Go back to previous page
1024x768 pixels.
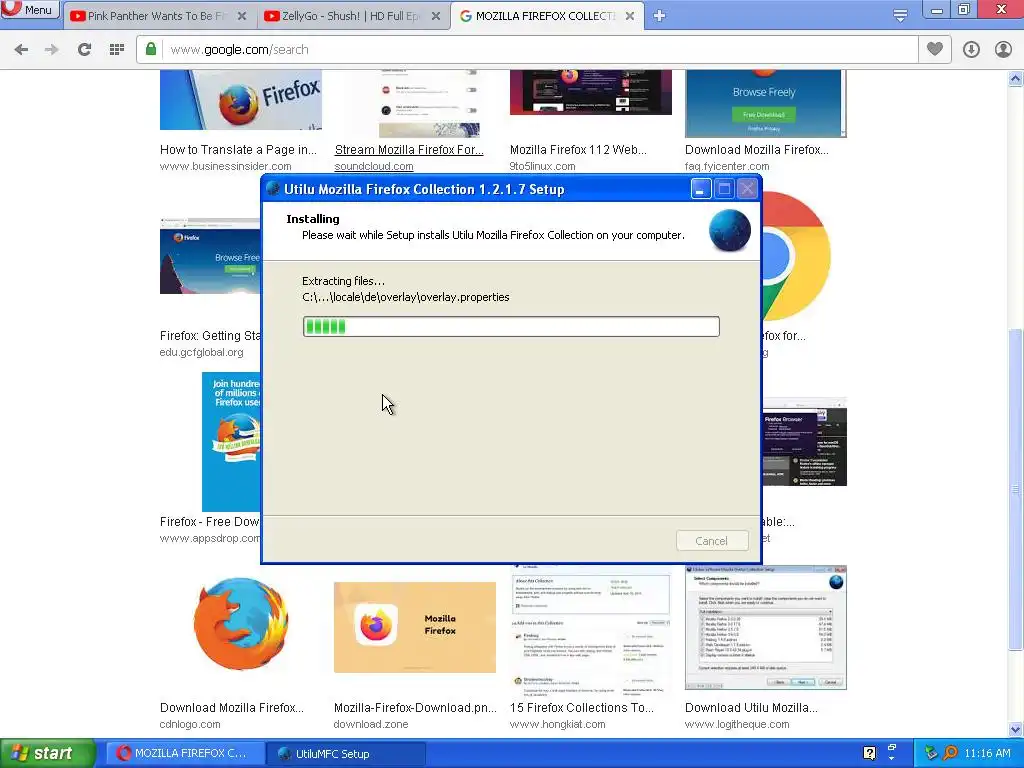(21, 50)
